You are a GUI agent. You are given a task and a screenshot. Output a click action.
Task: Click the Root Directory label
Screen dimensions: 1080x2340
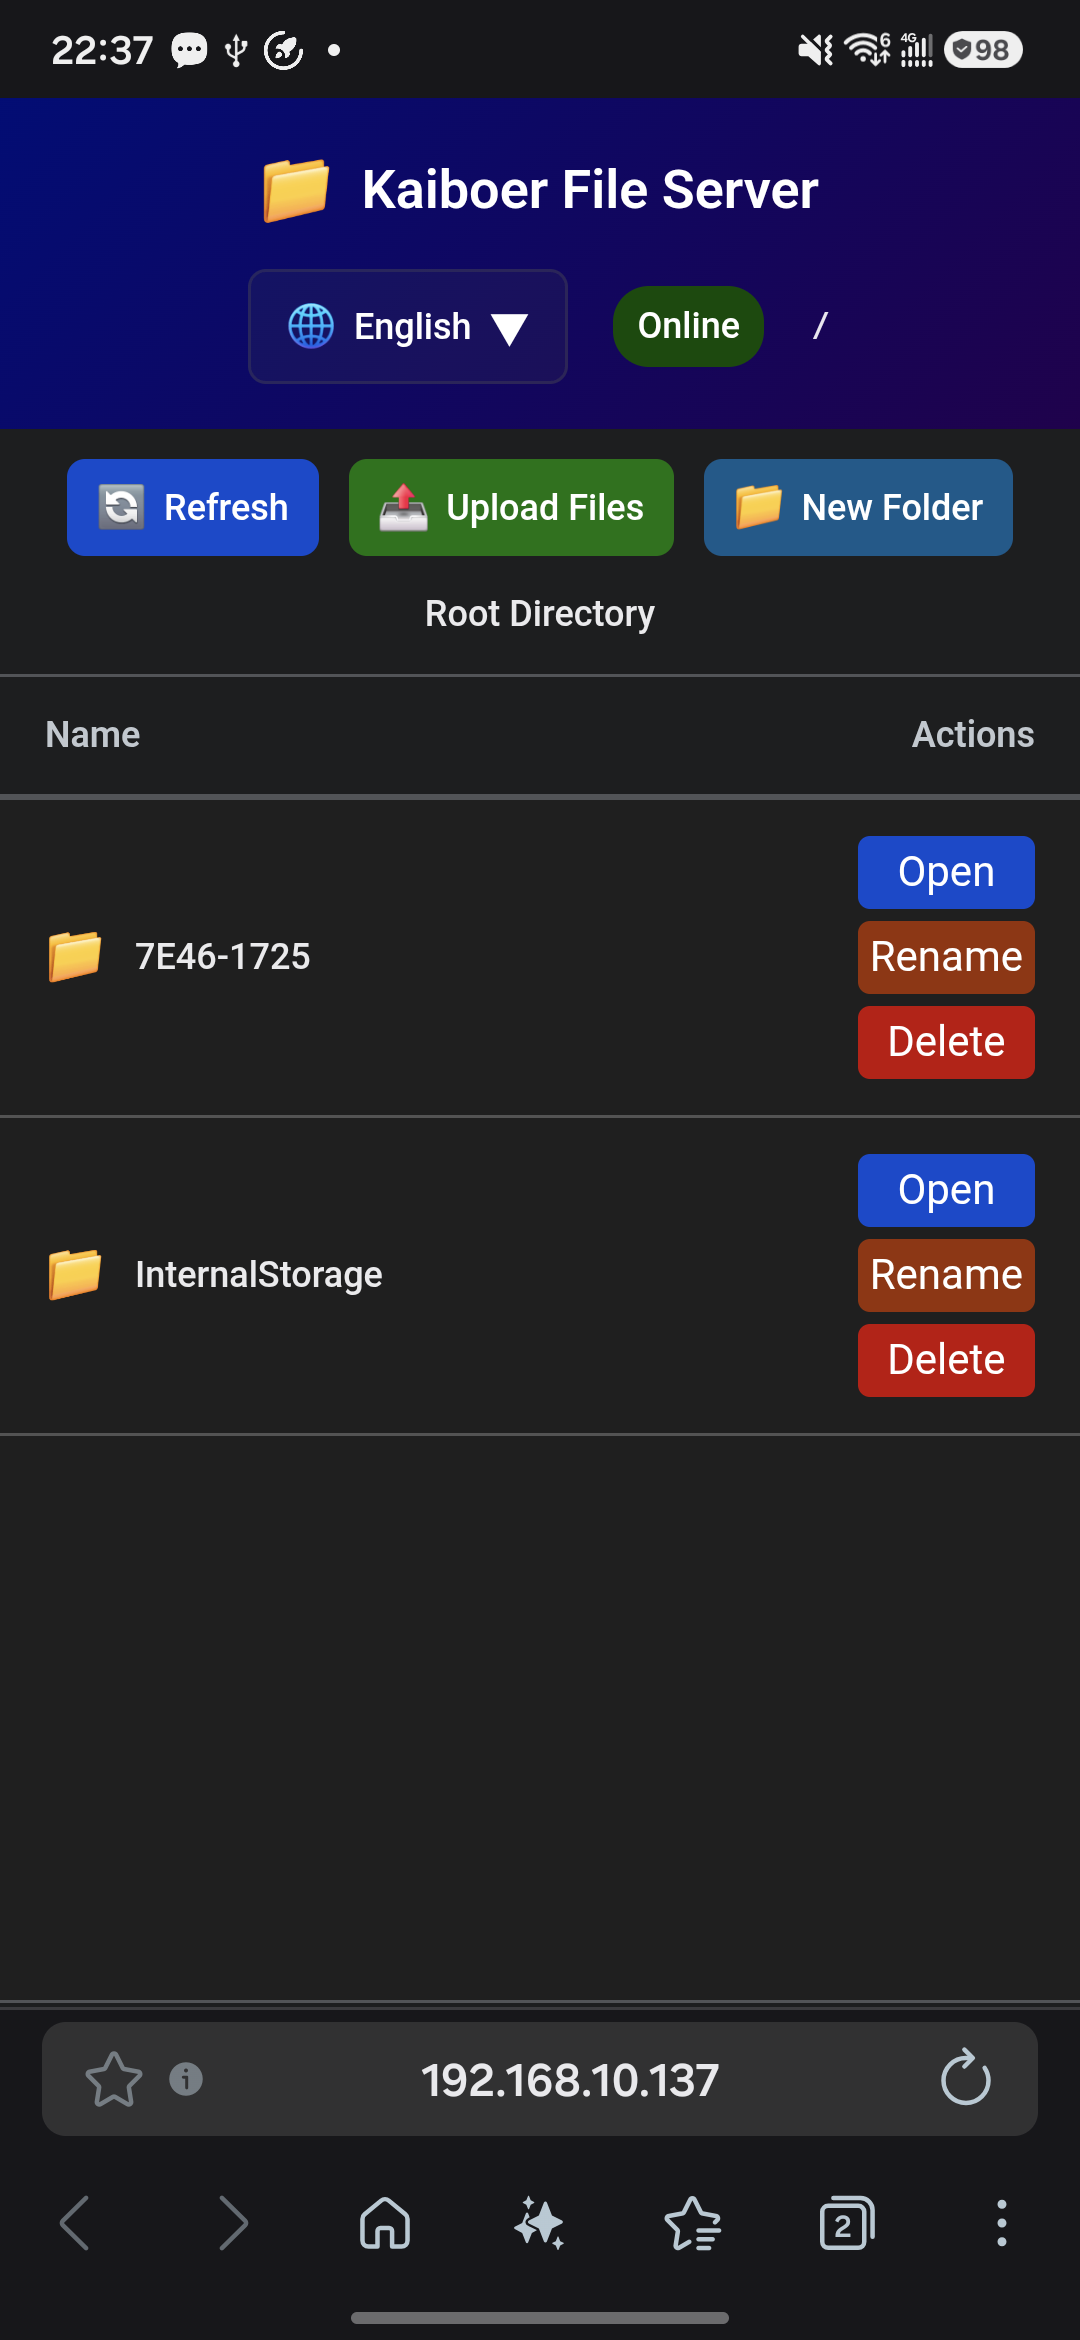tap(540, 613)
